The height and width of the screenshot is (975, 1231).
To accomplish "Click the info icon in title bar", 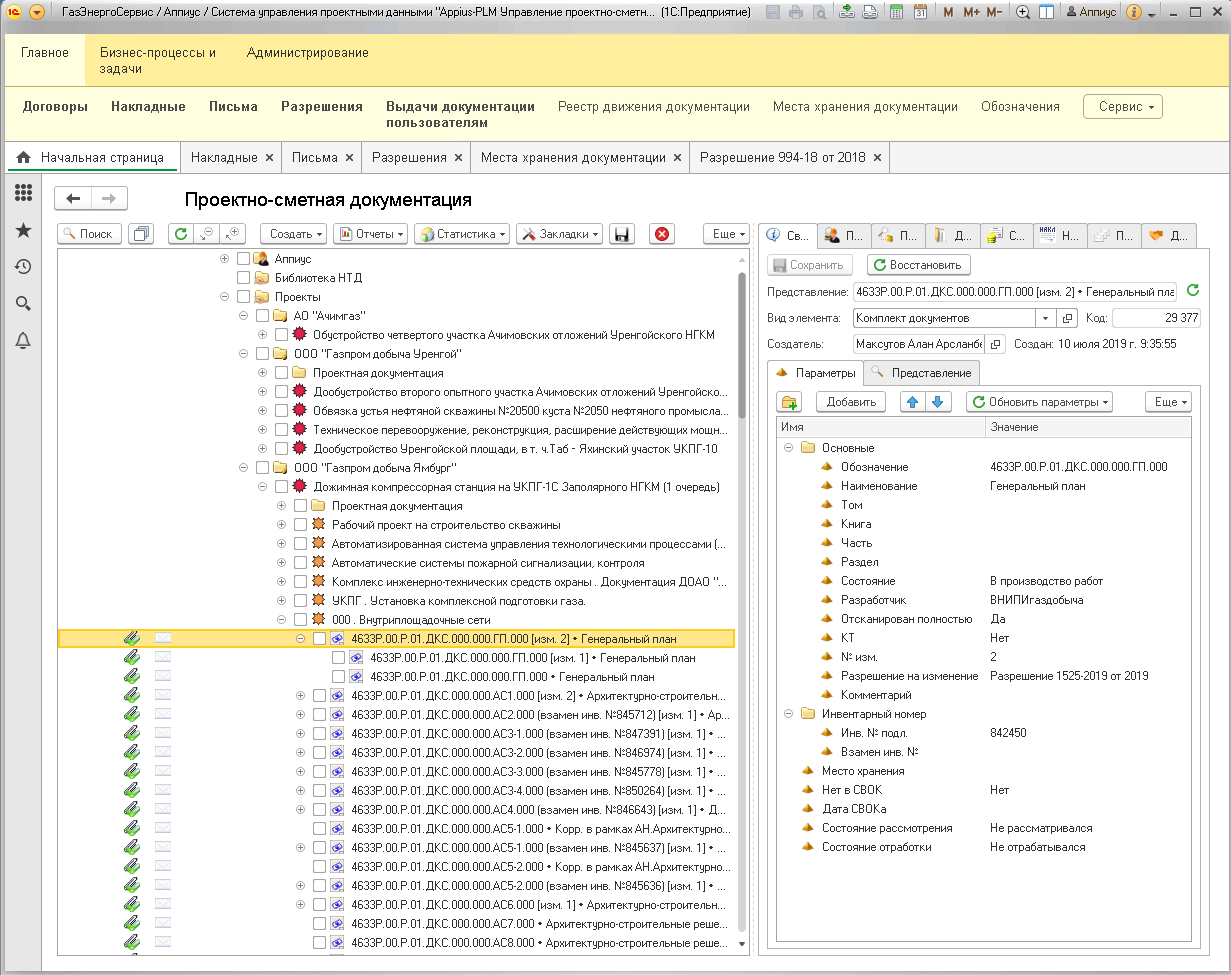I will click(x=1134, y=13).
